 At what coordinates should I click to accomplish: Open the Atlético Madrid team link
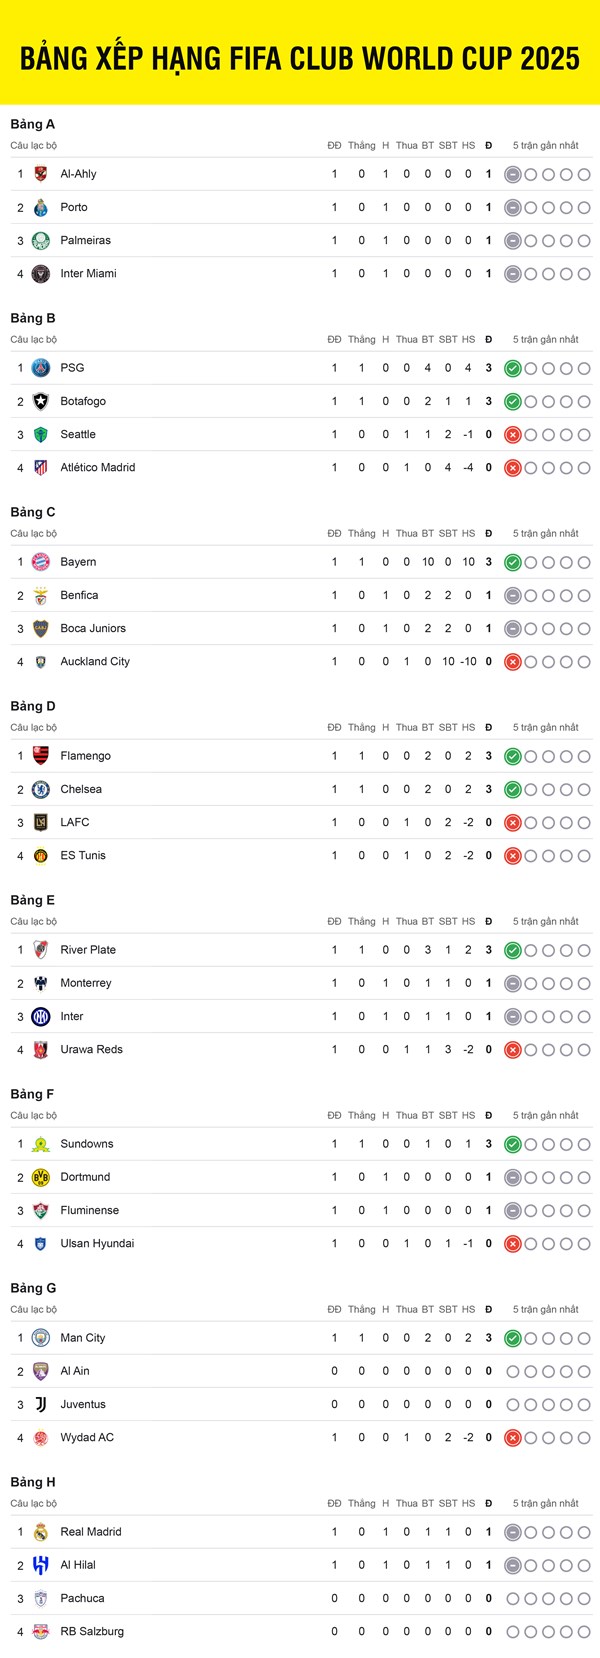[98, 467]
